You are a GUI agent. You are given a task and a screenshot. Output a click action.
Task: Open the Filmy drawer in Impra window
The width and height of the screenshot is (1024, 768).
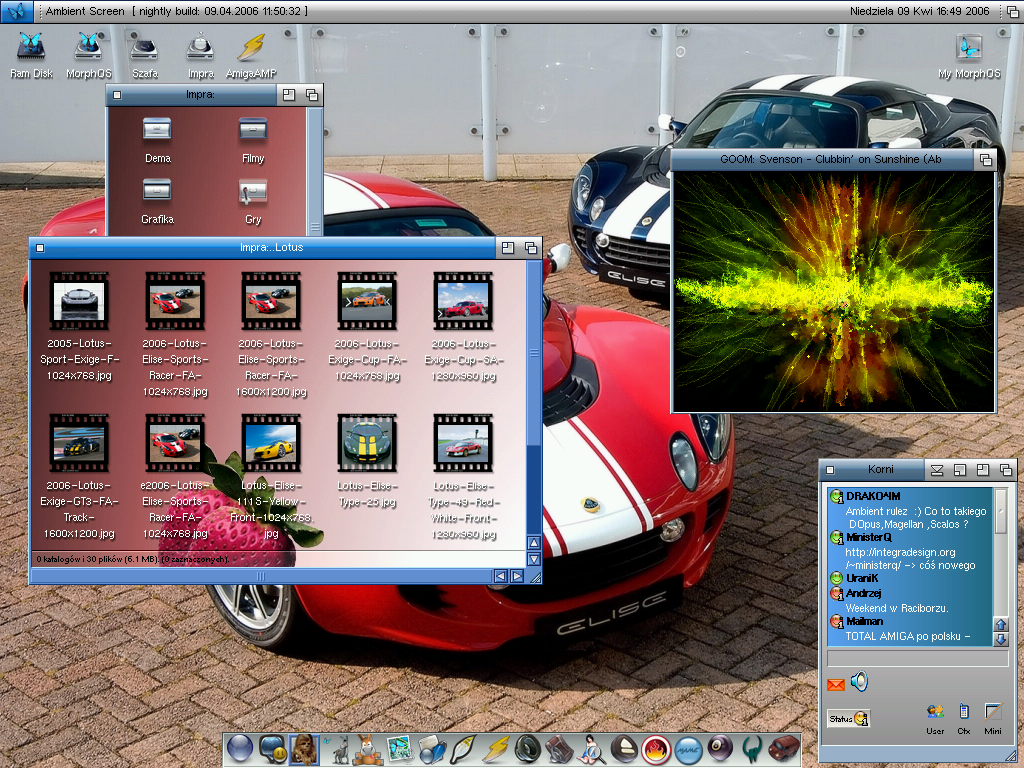pyautogui.click(x=253, y=138)
